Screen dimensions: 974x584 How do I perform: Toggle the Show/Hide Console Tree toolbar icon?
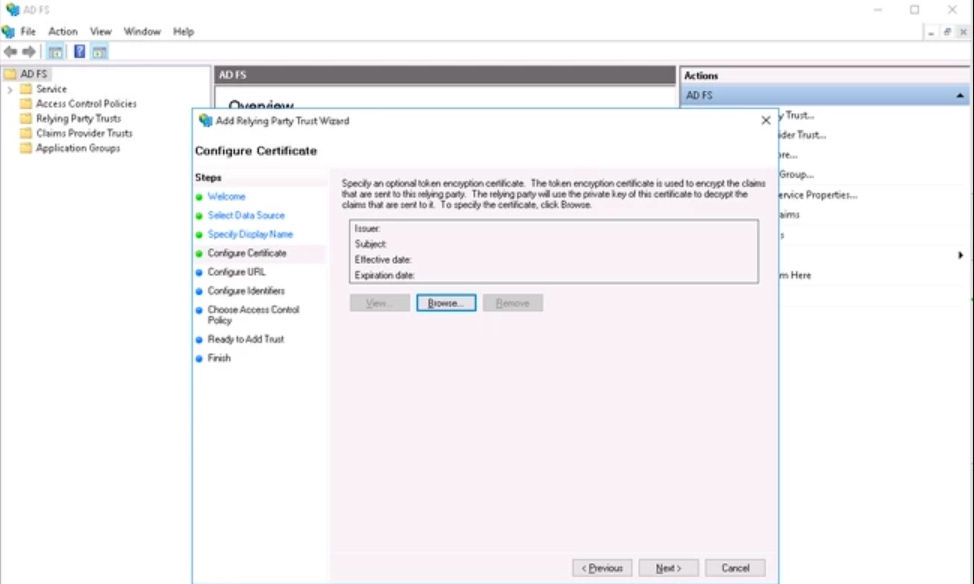pyautogui.click(x=55, y=52)
